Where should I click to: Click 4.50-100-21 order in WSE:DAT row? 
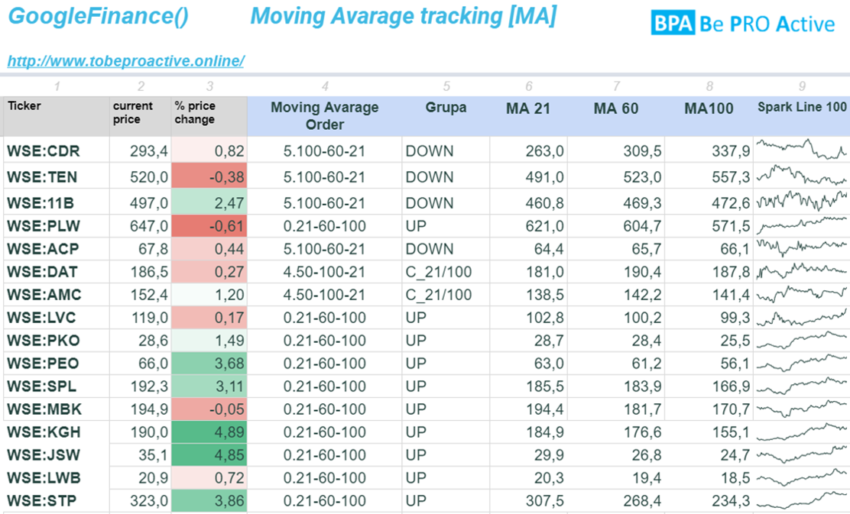[x=325, y=272]
